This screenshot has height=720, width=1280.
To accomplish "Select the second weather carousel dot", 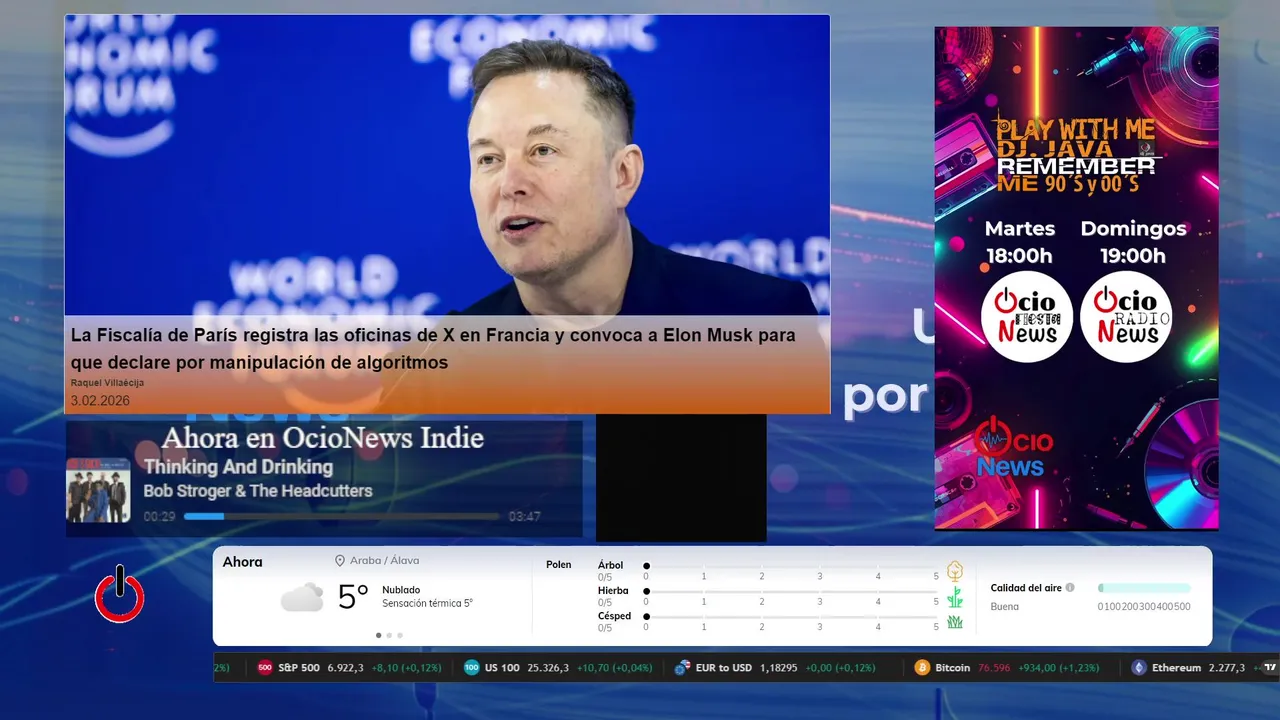I will point(389,635).
